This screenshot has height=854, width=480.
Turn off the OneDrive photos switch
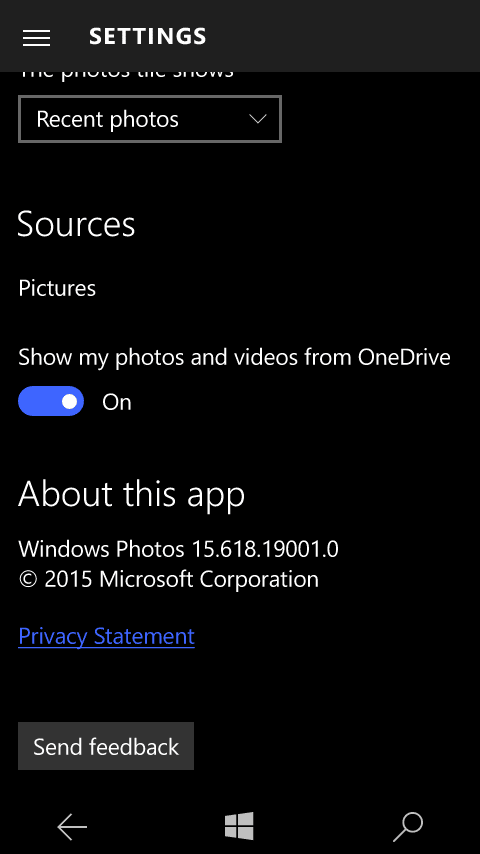pos(51,401)
